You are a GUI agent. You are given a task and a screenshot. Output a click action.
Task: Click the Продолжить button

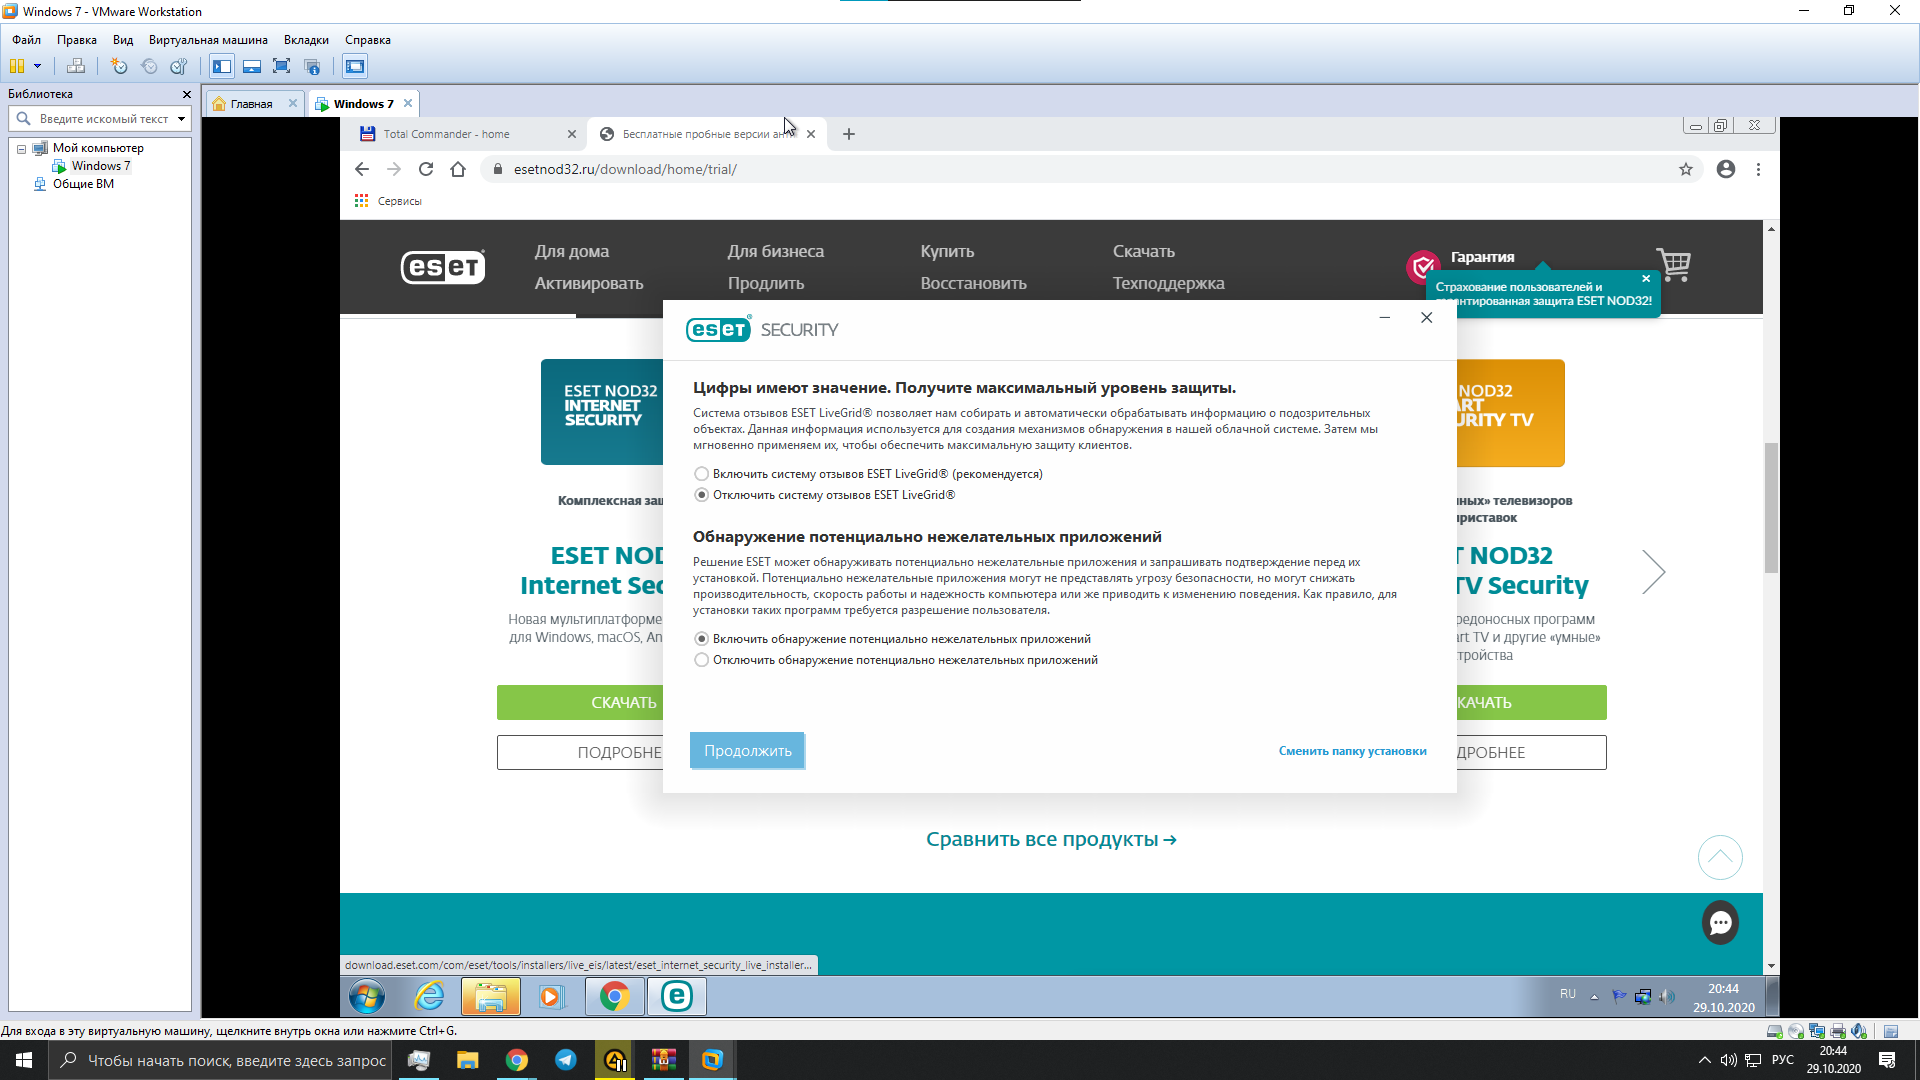coord(748,751)
